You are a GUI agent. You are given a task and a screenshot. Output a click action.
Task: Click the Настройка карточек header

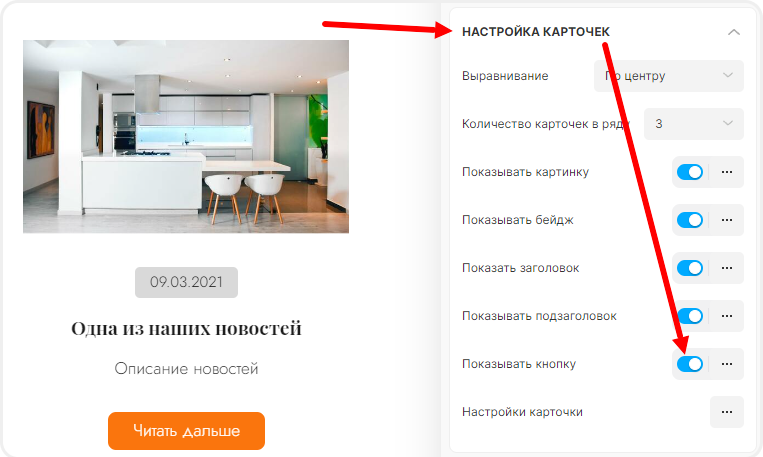tap(536, 32)
